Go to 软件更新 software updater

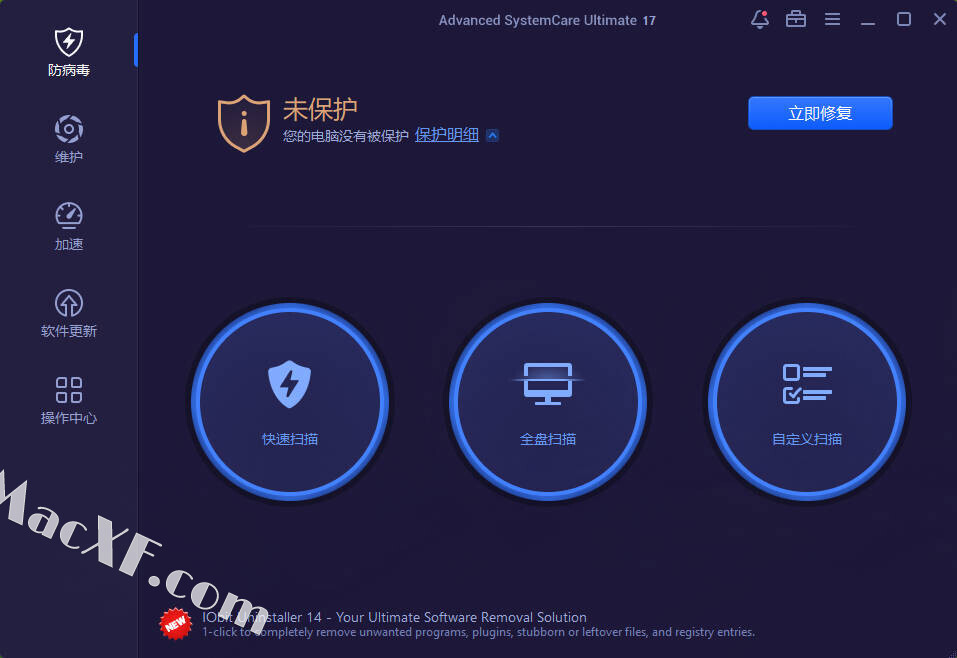(68, 313)
